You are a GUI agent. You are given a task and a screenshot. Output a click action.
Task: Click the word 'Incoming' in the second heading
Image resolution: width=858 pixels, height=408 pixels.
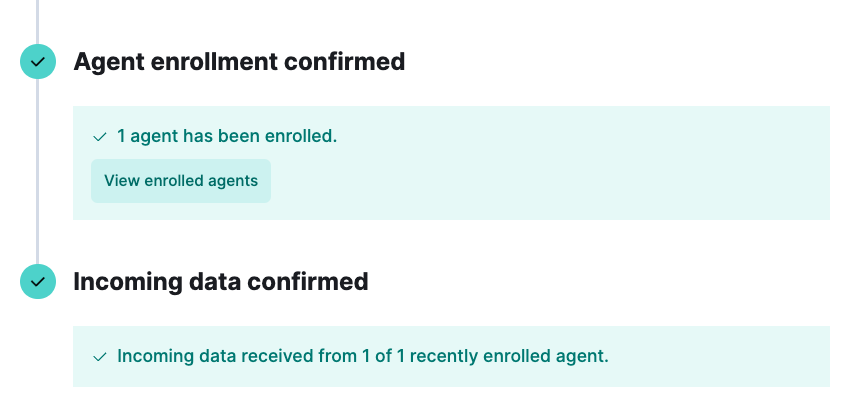coord(122,282)
